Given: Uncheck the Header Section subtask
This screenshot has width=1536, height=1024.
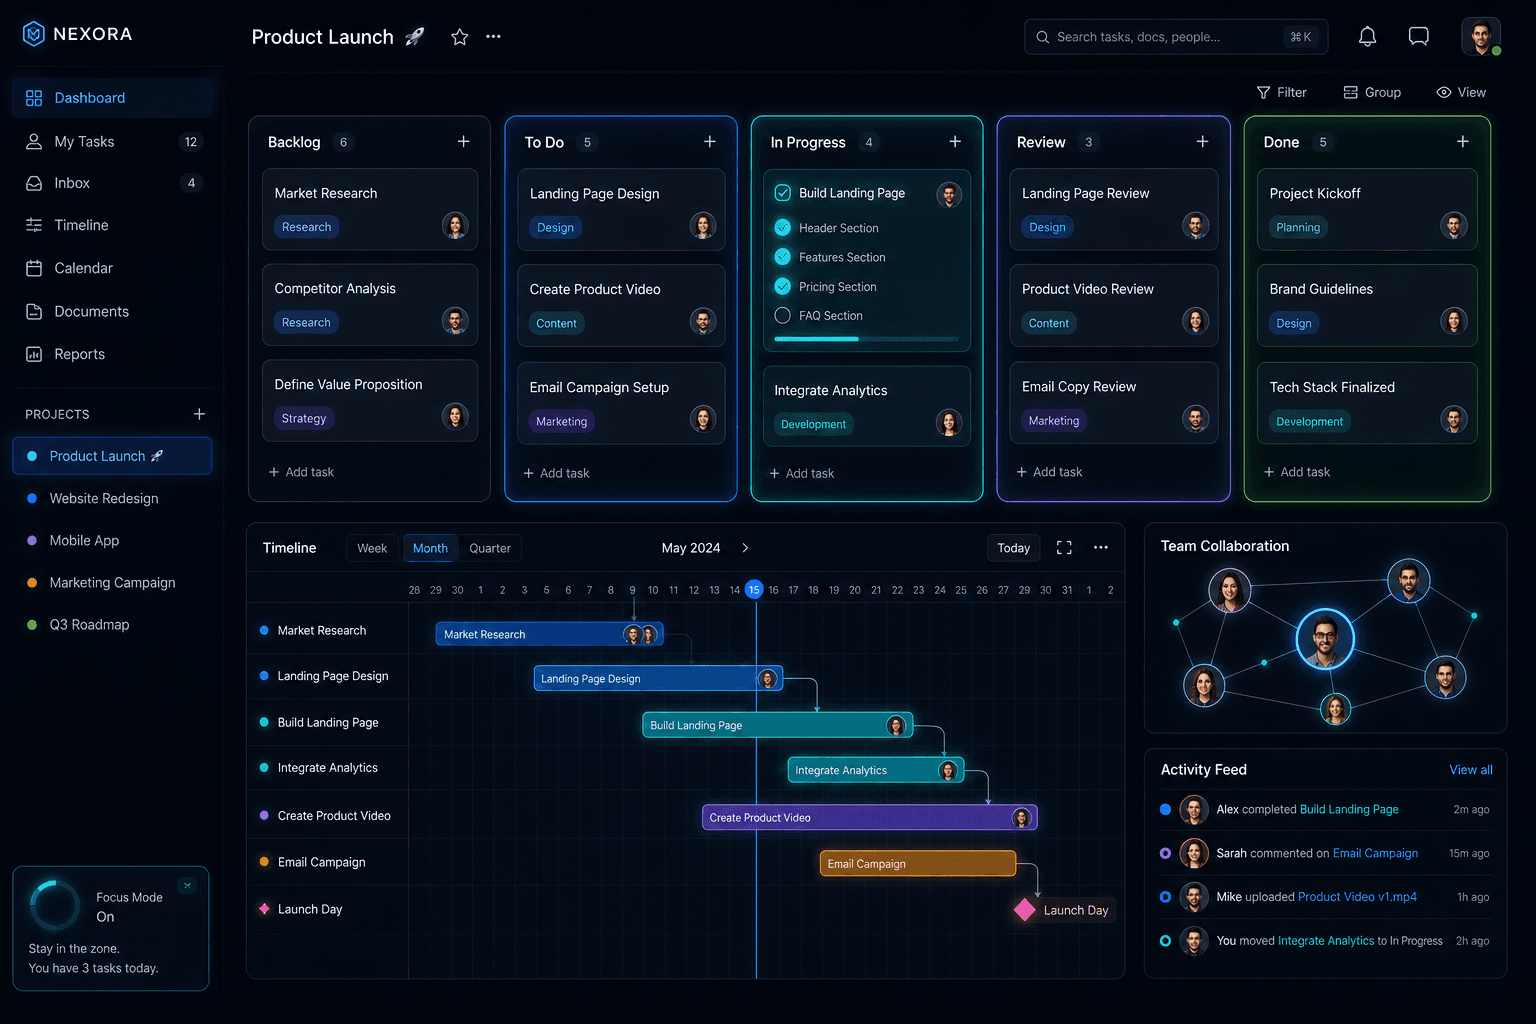Looking at the screenshot, I should tap(783, 228).
